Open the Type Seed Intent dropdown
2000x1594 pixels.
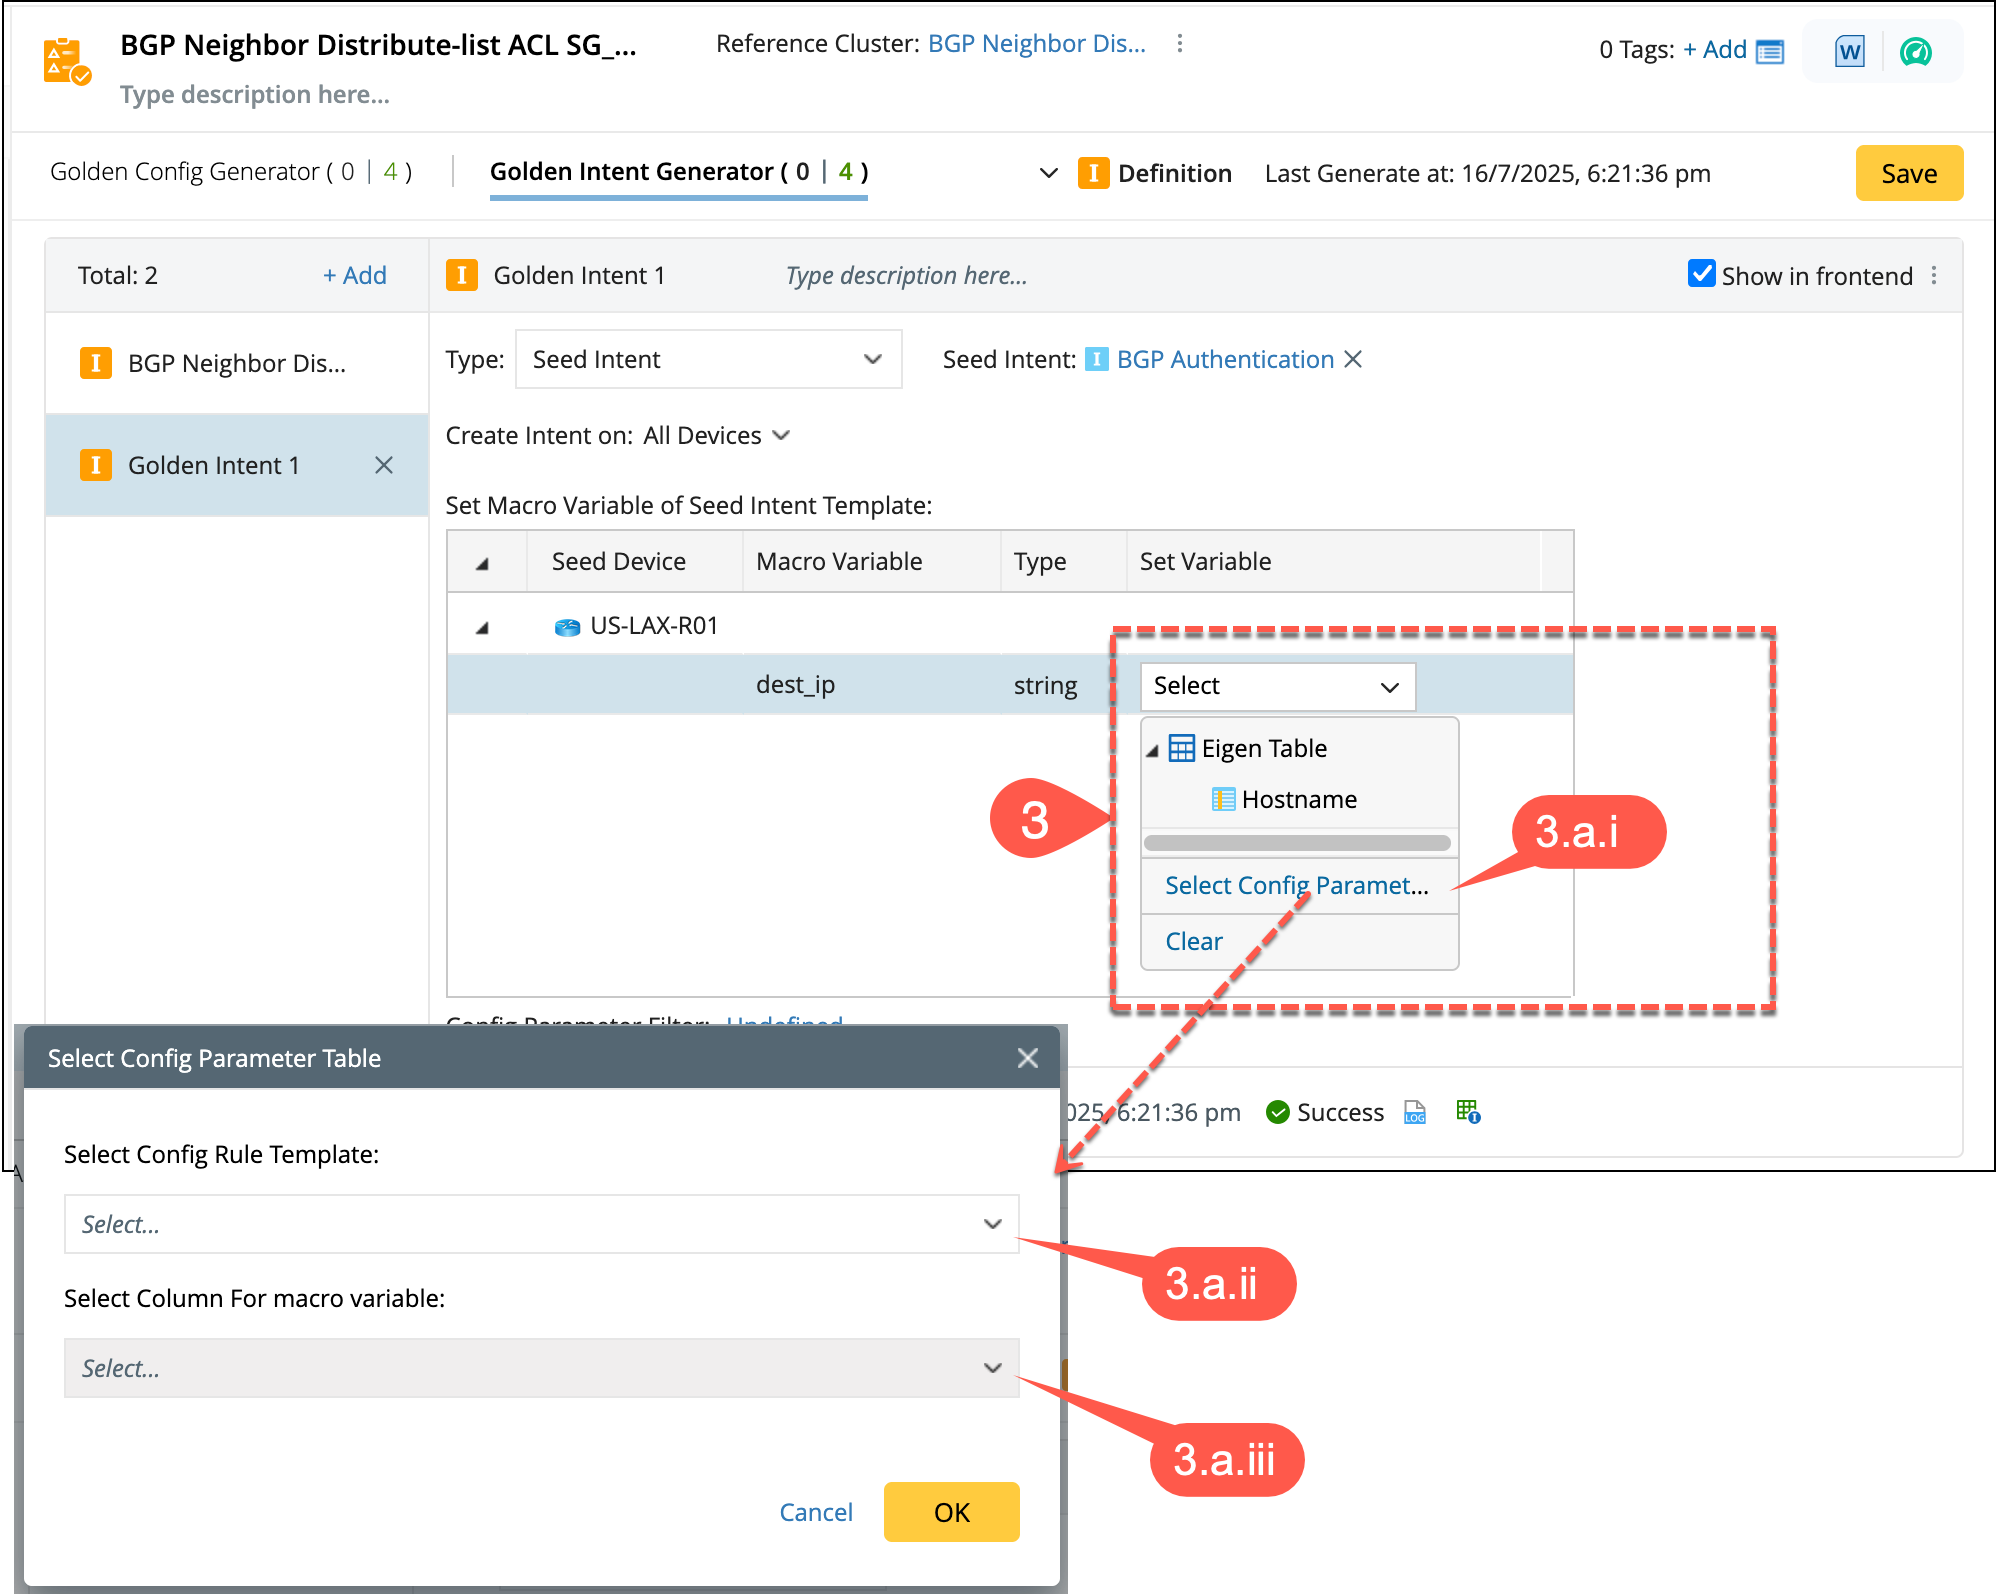(x=708, y=359)
